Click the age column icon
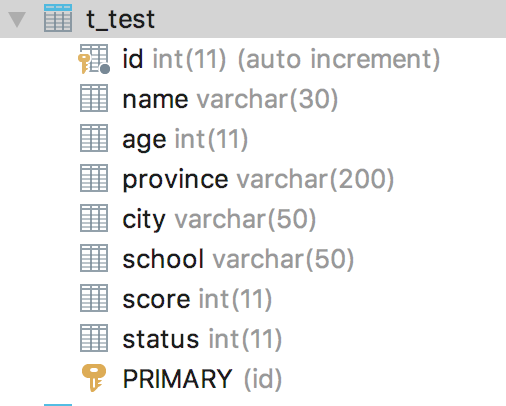Screen dimensions: 506x406 pyautogui.click(x=94, y=138)
